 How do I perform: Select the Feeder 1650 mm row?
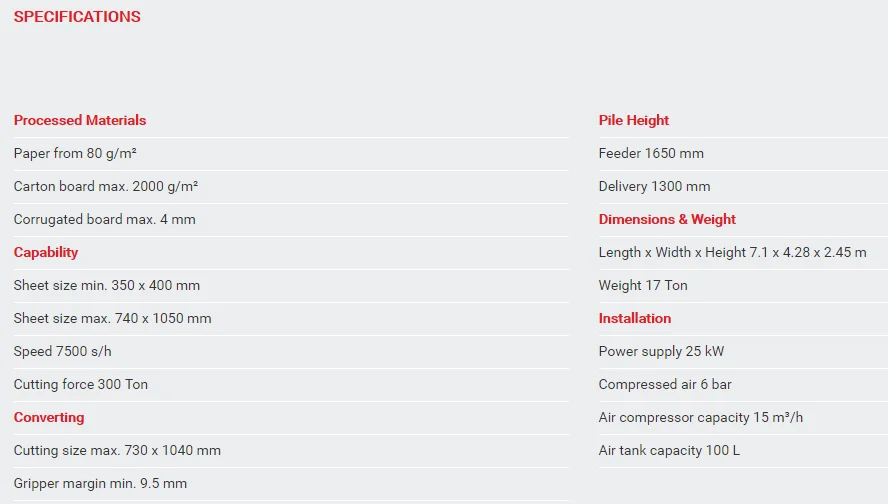tap(651, 153)
